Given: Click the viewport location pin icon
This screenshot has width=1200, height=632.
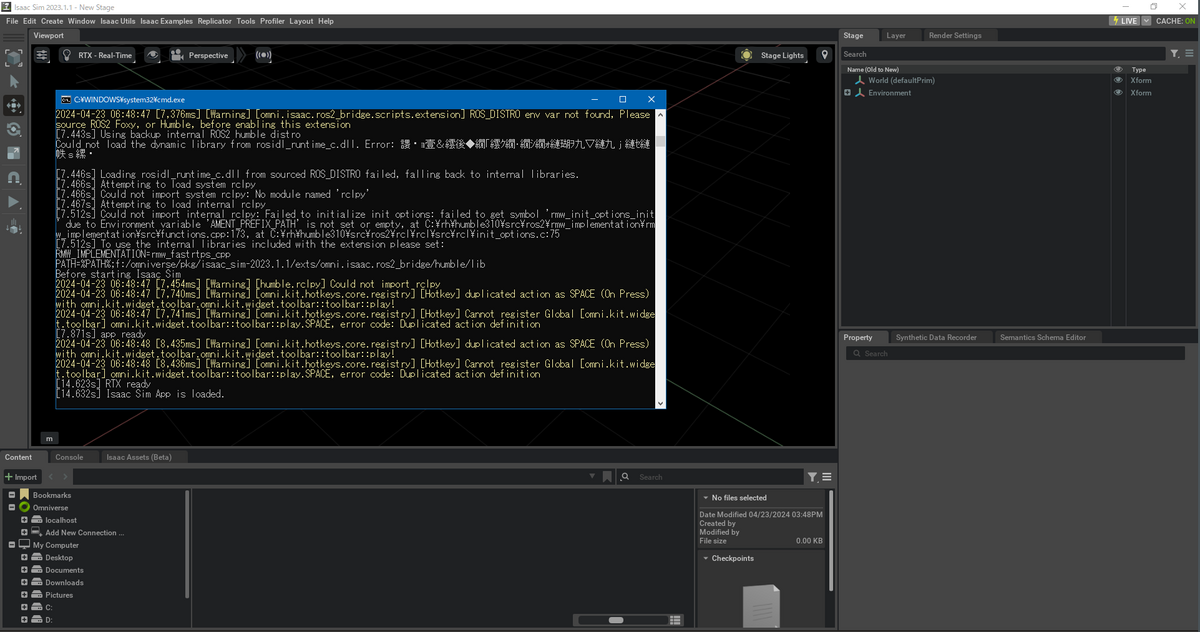Looking at the screenshot, I should coord(824,55).
